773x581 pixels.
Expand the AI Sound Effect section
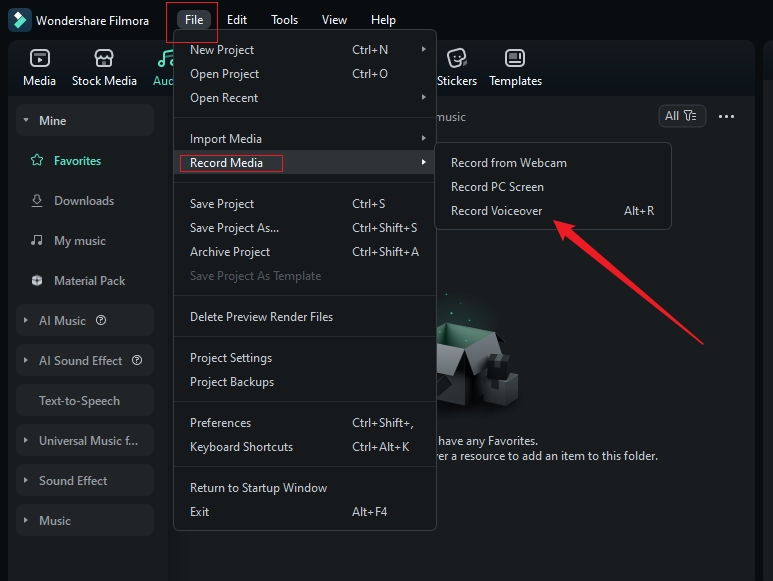(26, 360)
